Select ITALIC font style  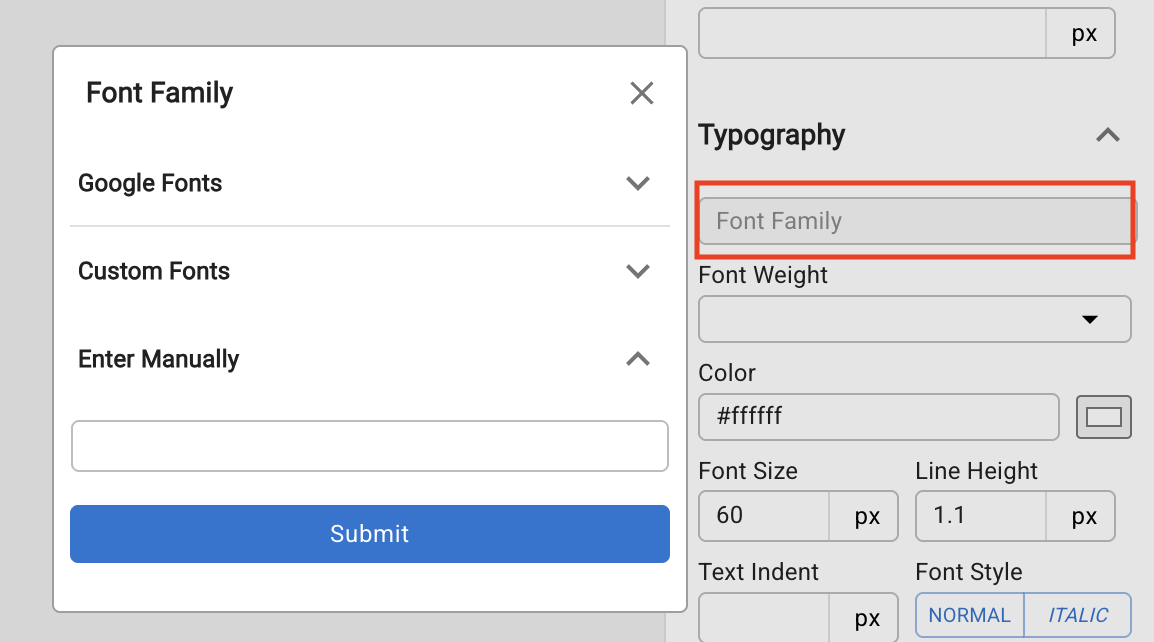(x=1077, y=616)
